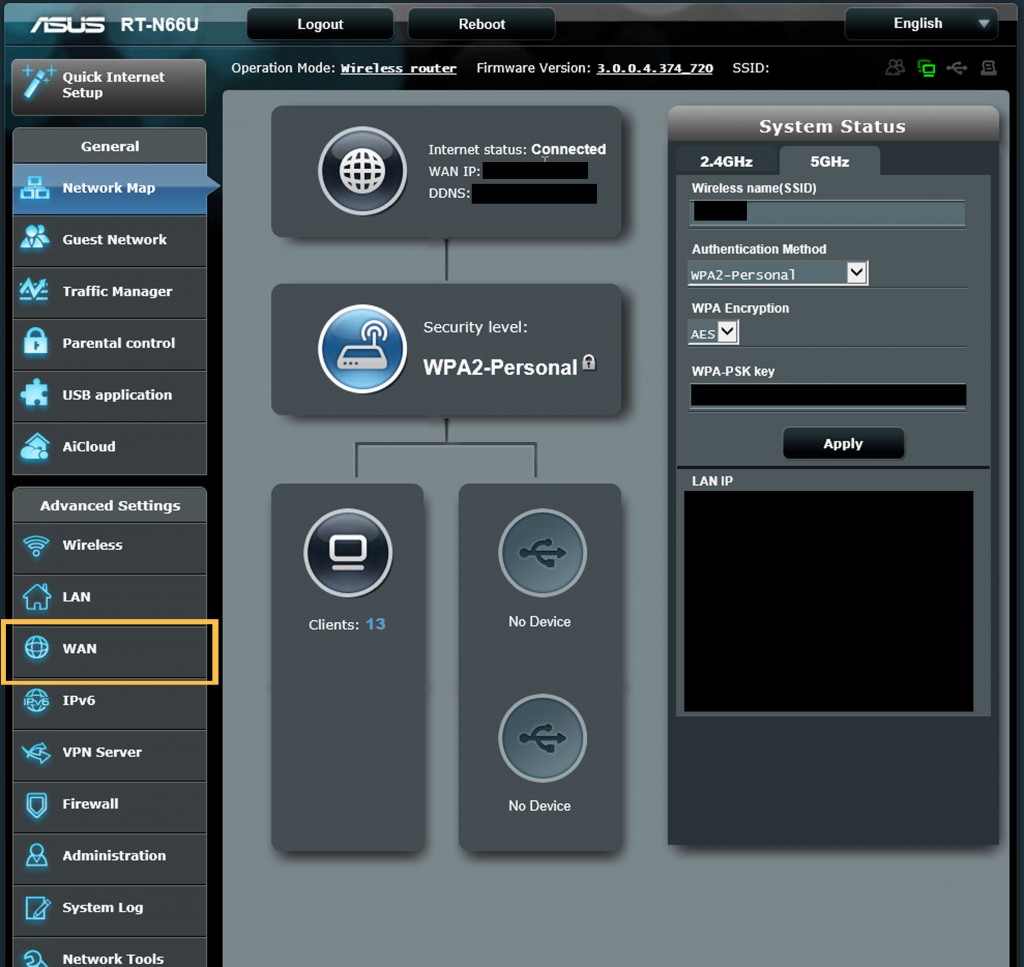Screen dimensions: 1024x967
Task: Open the English language dropdown
Action: tap(921, 24)
